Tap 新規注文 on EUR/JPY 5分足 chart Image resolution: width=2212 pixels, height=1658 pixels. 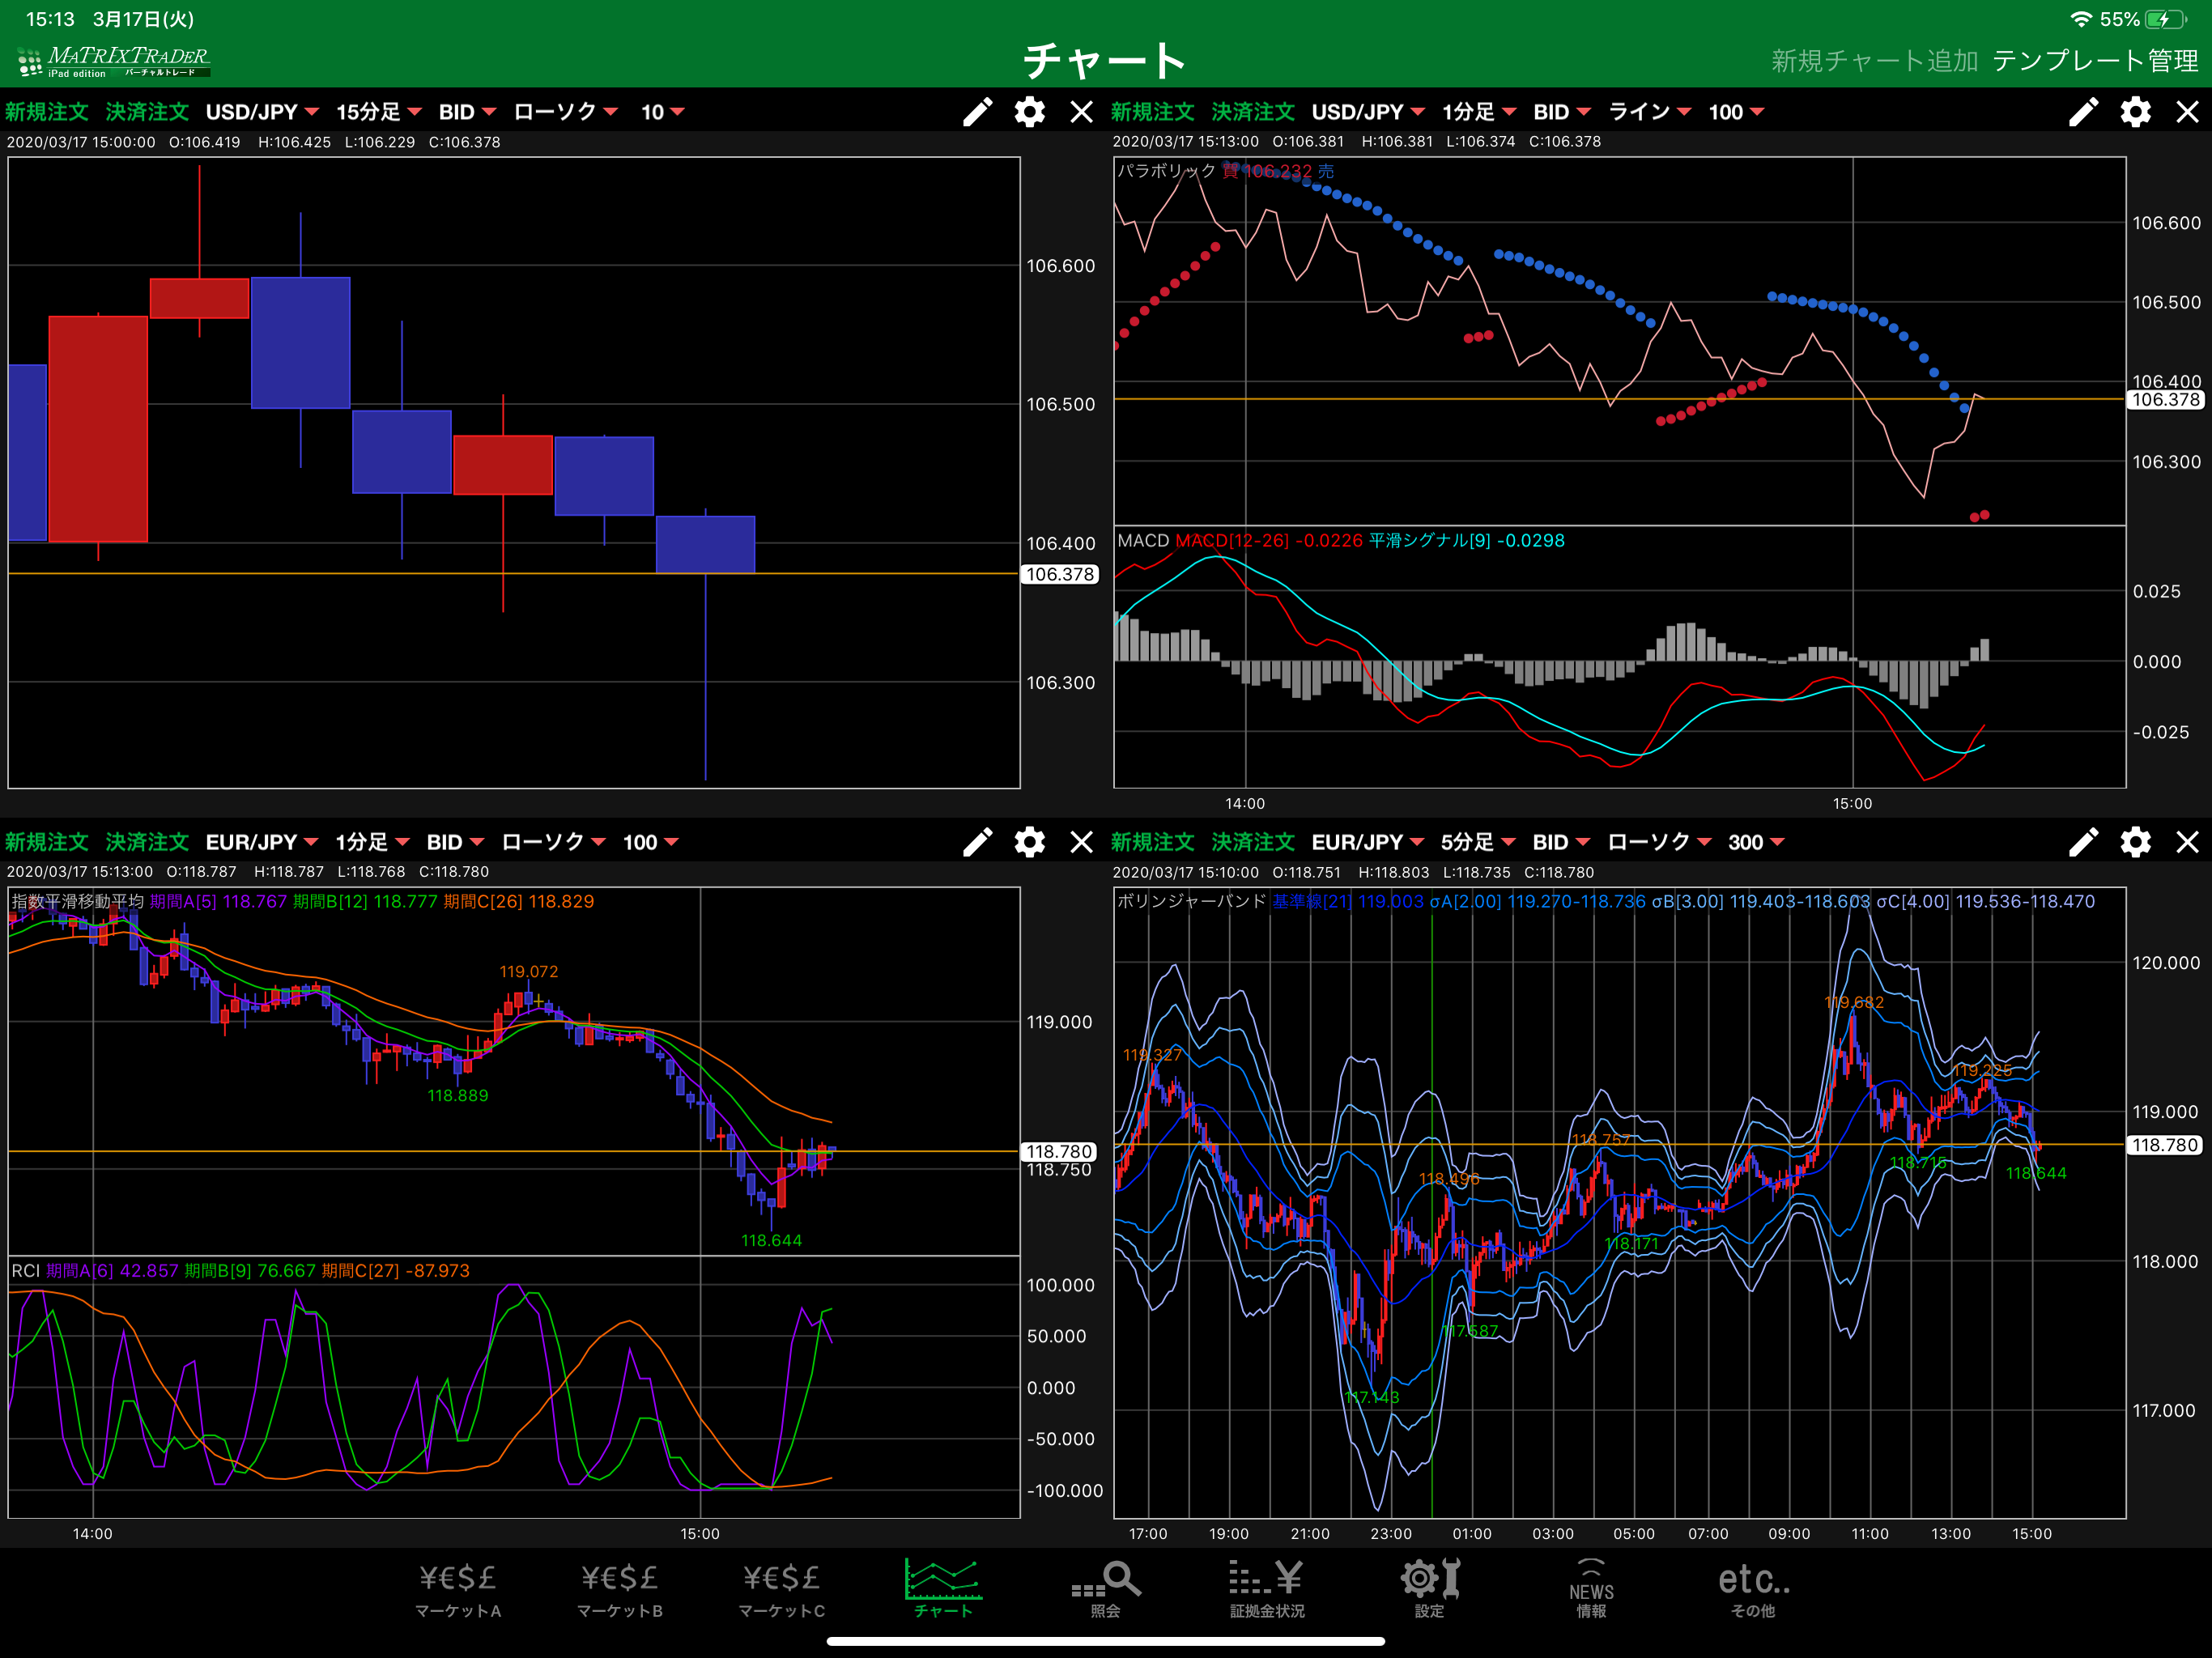(1153, 842)
